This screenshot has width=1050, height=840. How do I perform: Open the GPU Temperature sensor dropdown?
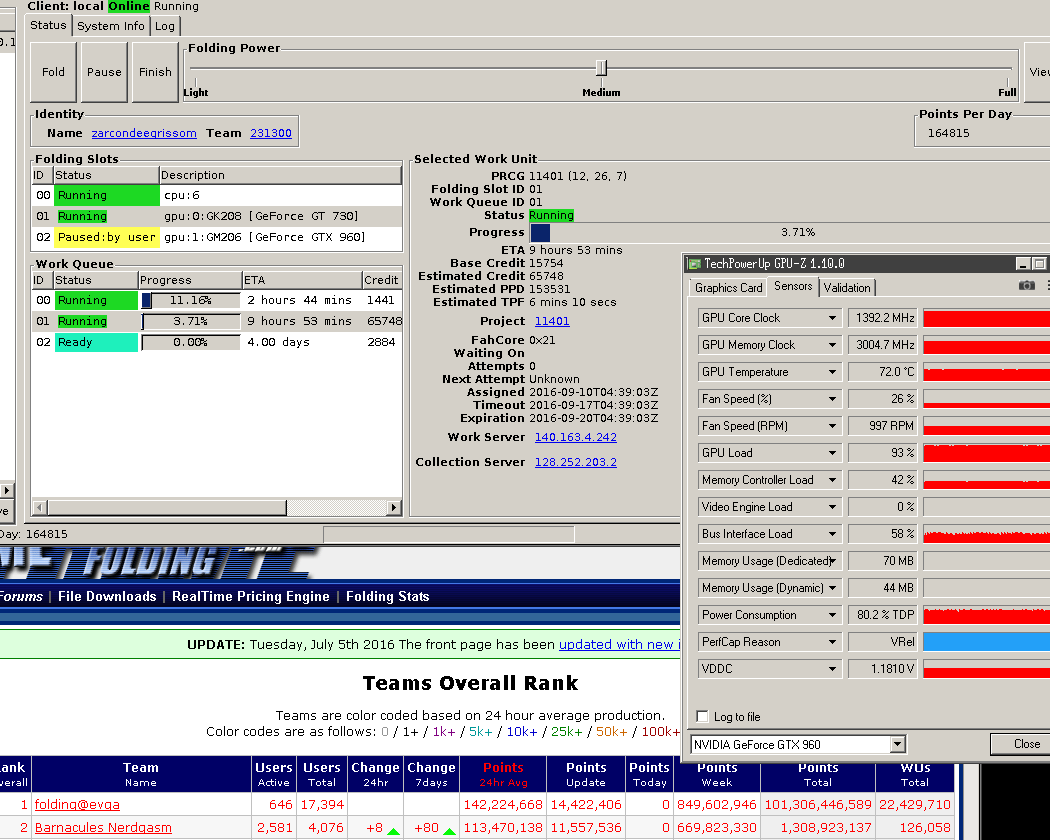(x=832, y=372)
